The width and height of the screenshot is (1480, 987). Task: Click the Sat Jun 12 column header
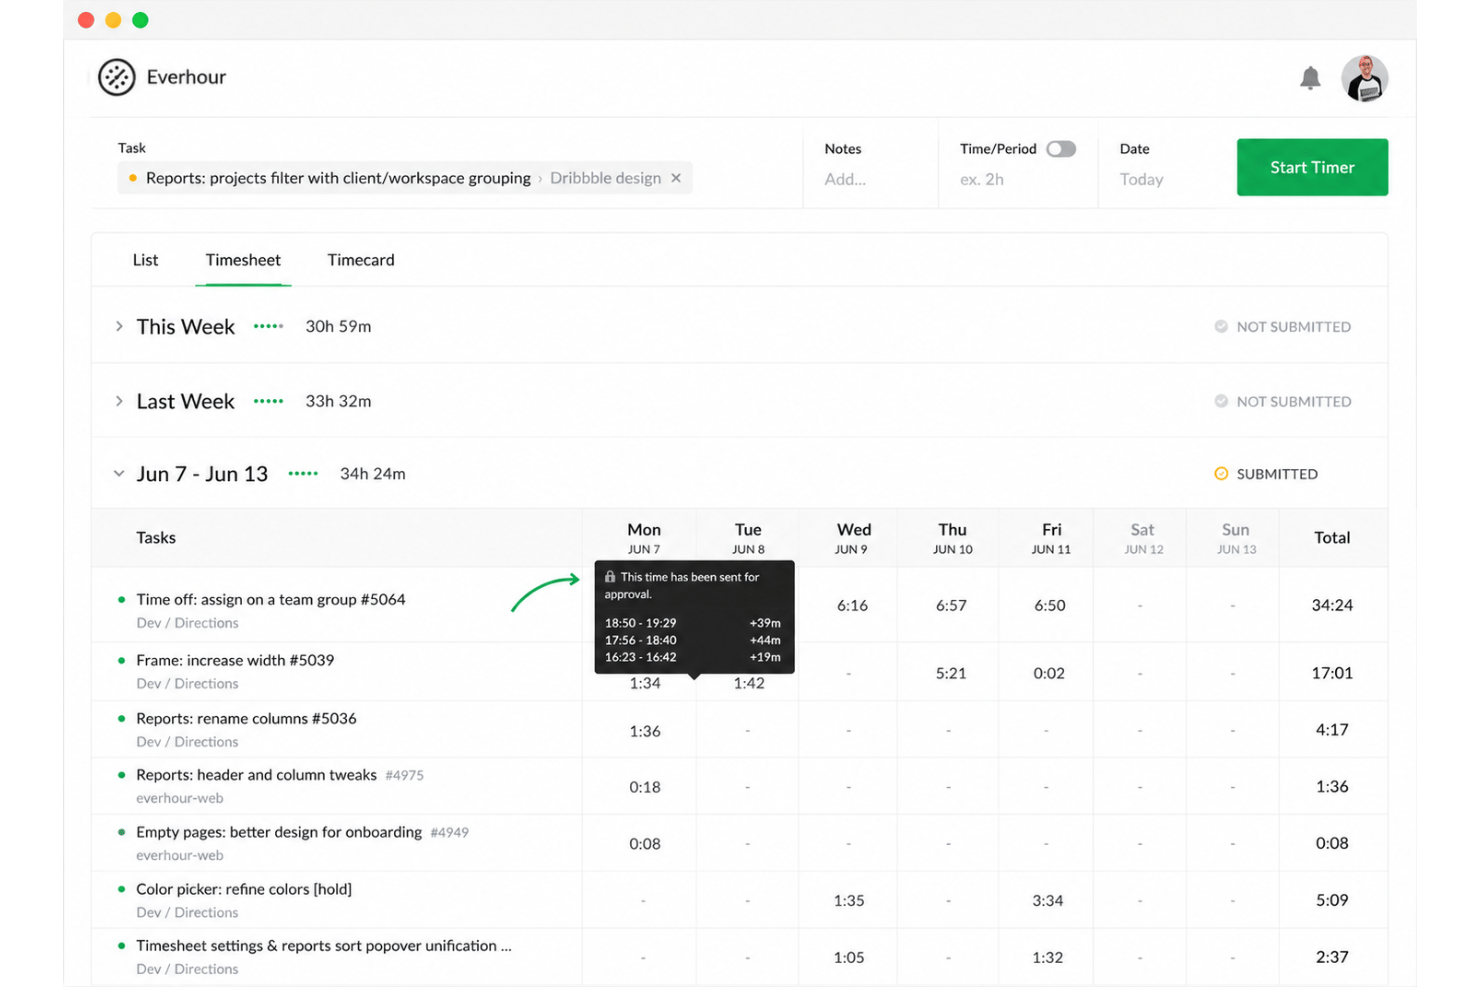point(1143,538)
